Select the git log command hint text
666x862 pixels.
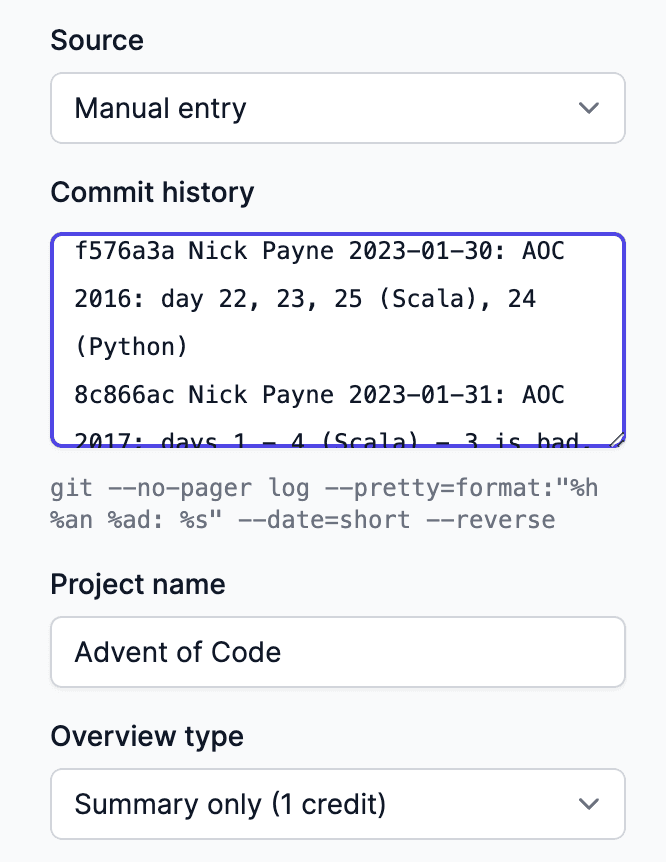point(300,503)
